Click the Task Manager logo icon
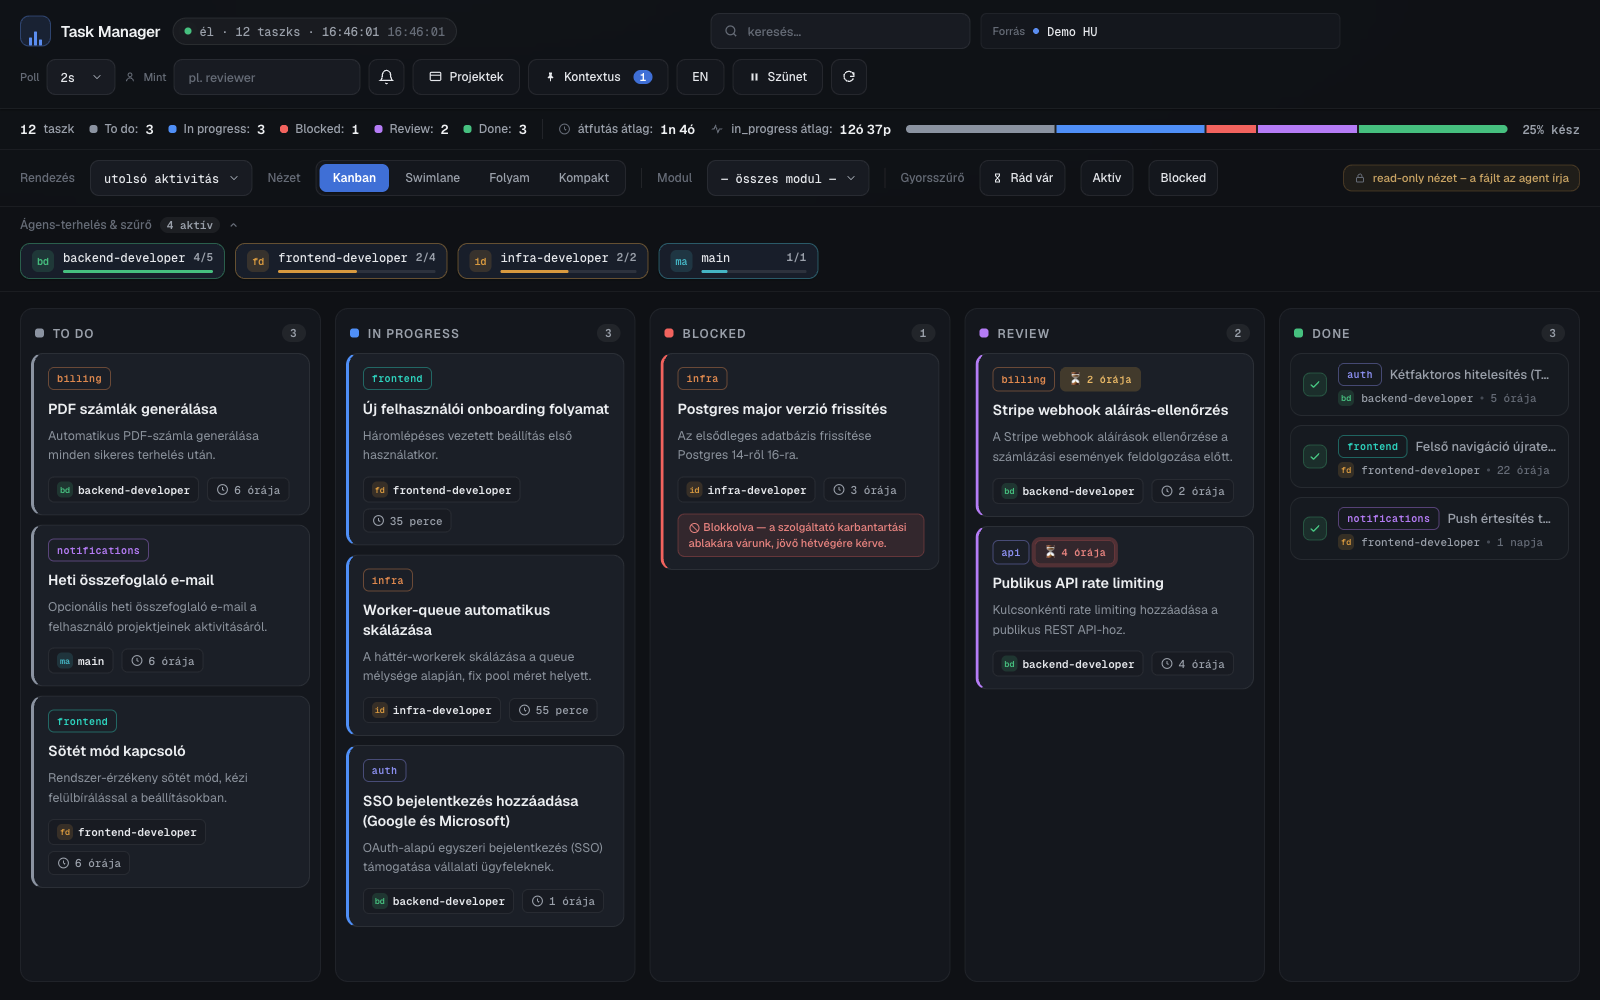This screenshot has height=1000, width=1600. (35, 31)
